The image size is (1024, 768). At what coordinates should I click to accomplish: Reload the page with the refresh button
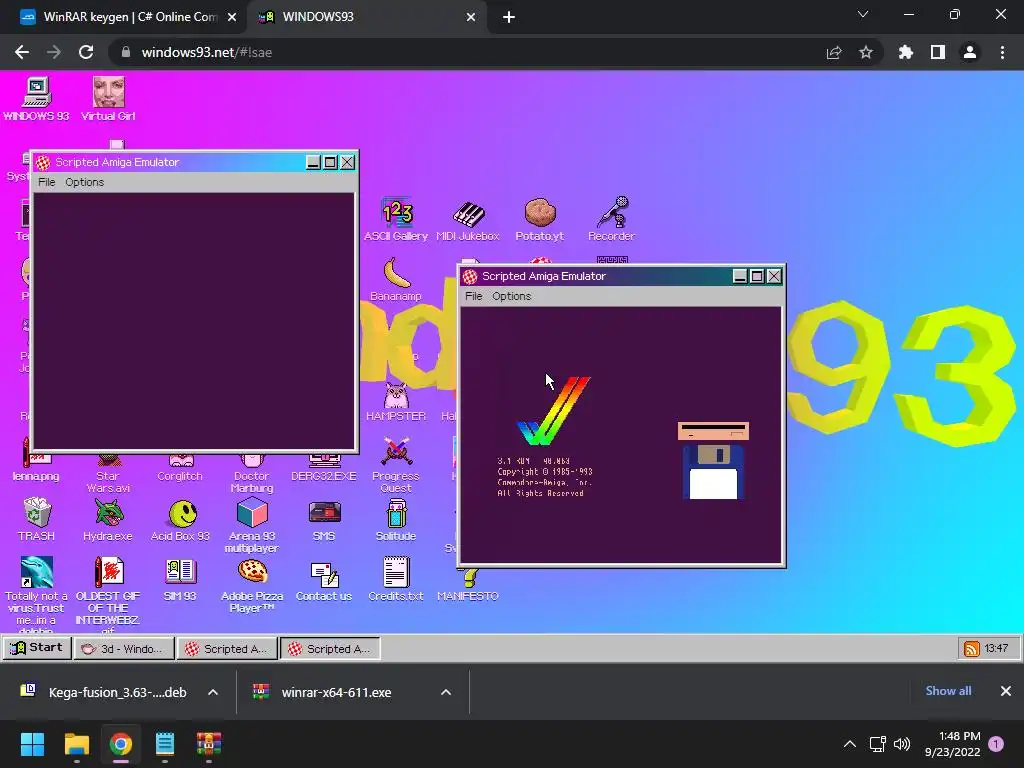(86, 52)
